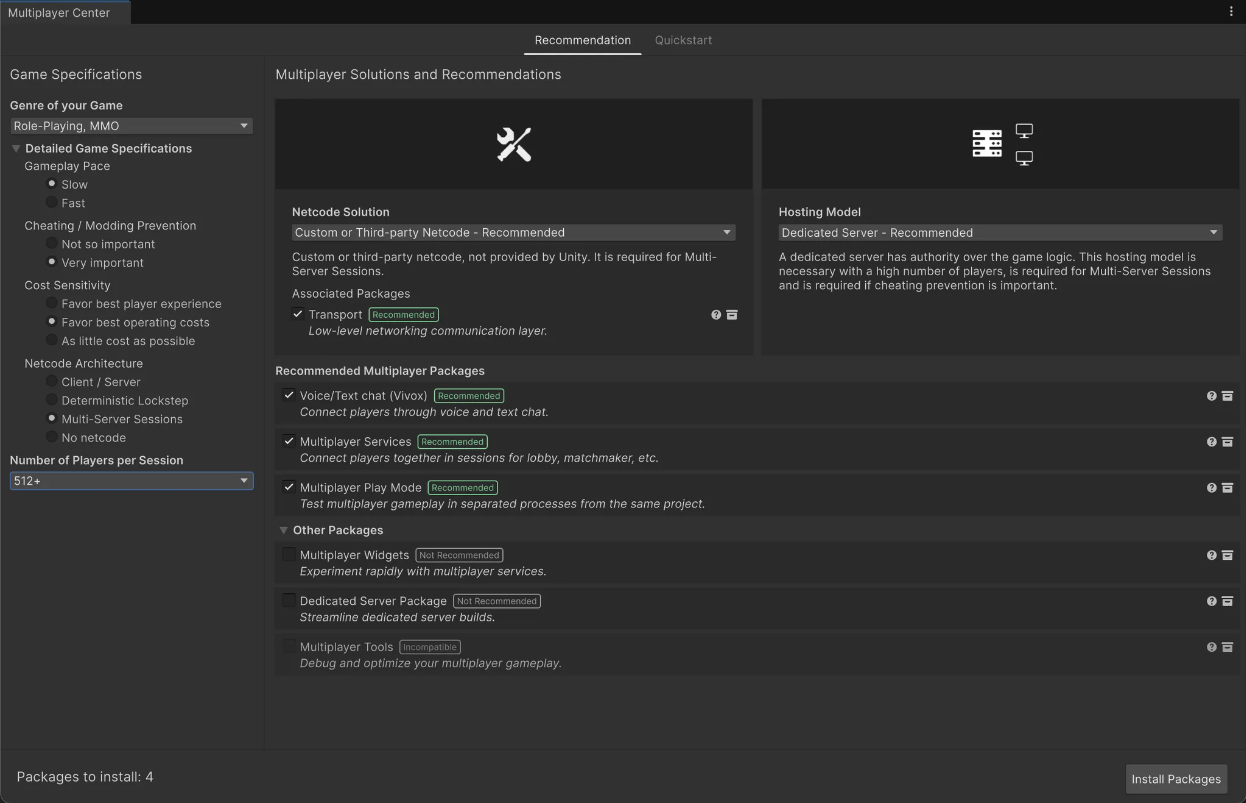Open Dedicated Server Package in Package Manager

(x=1227, y=601)
